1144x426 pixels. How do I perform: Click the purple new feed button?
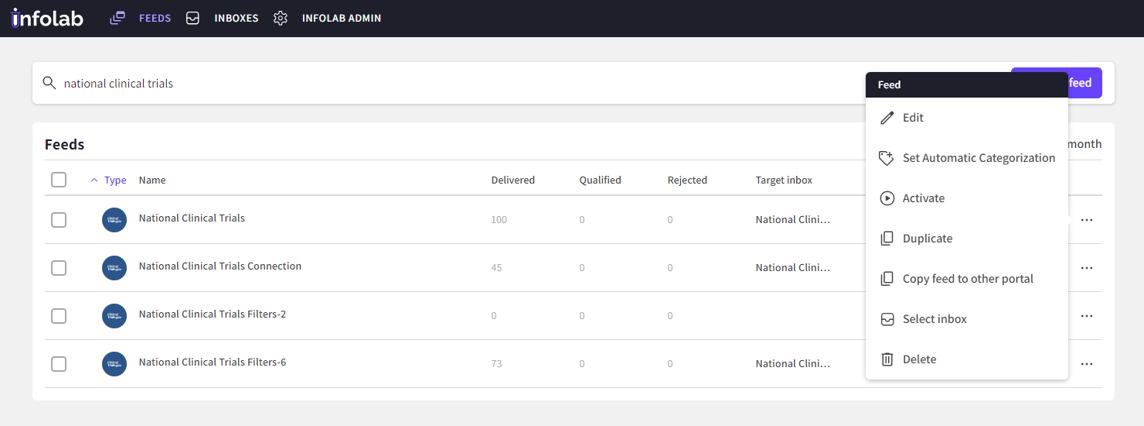(1086, 82)
